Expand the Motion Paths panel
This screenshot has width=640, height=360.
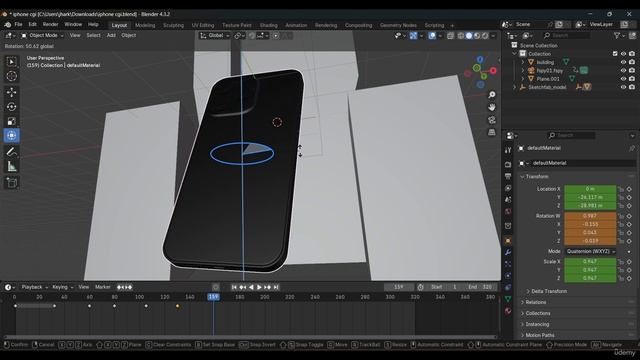click(539, 335)
